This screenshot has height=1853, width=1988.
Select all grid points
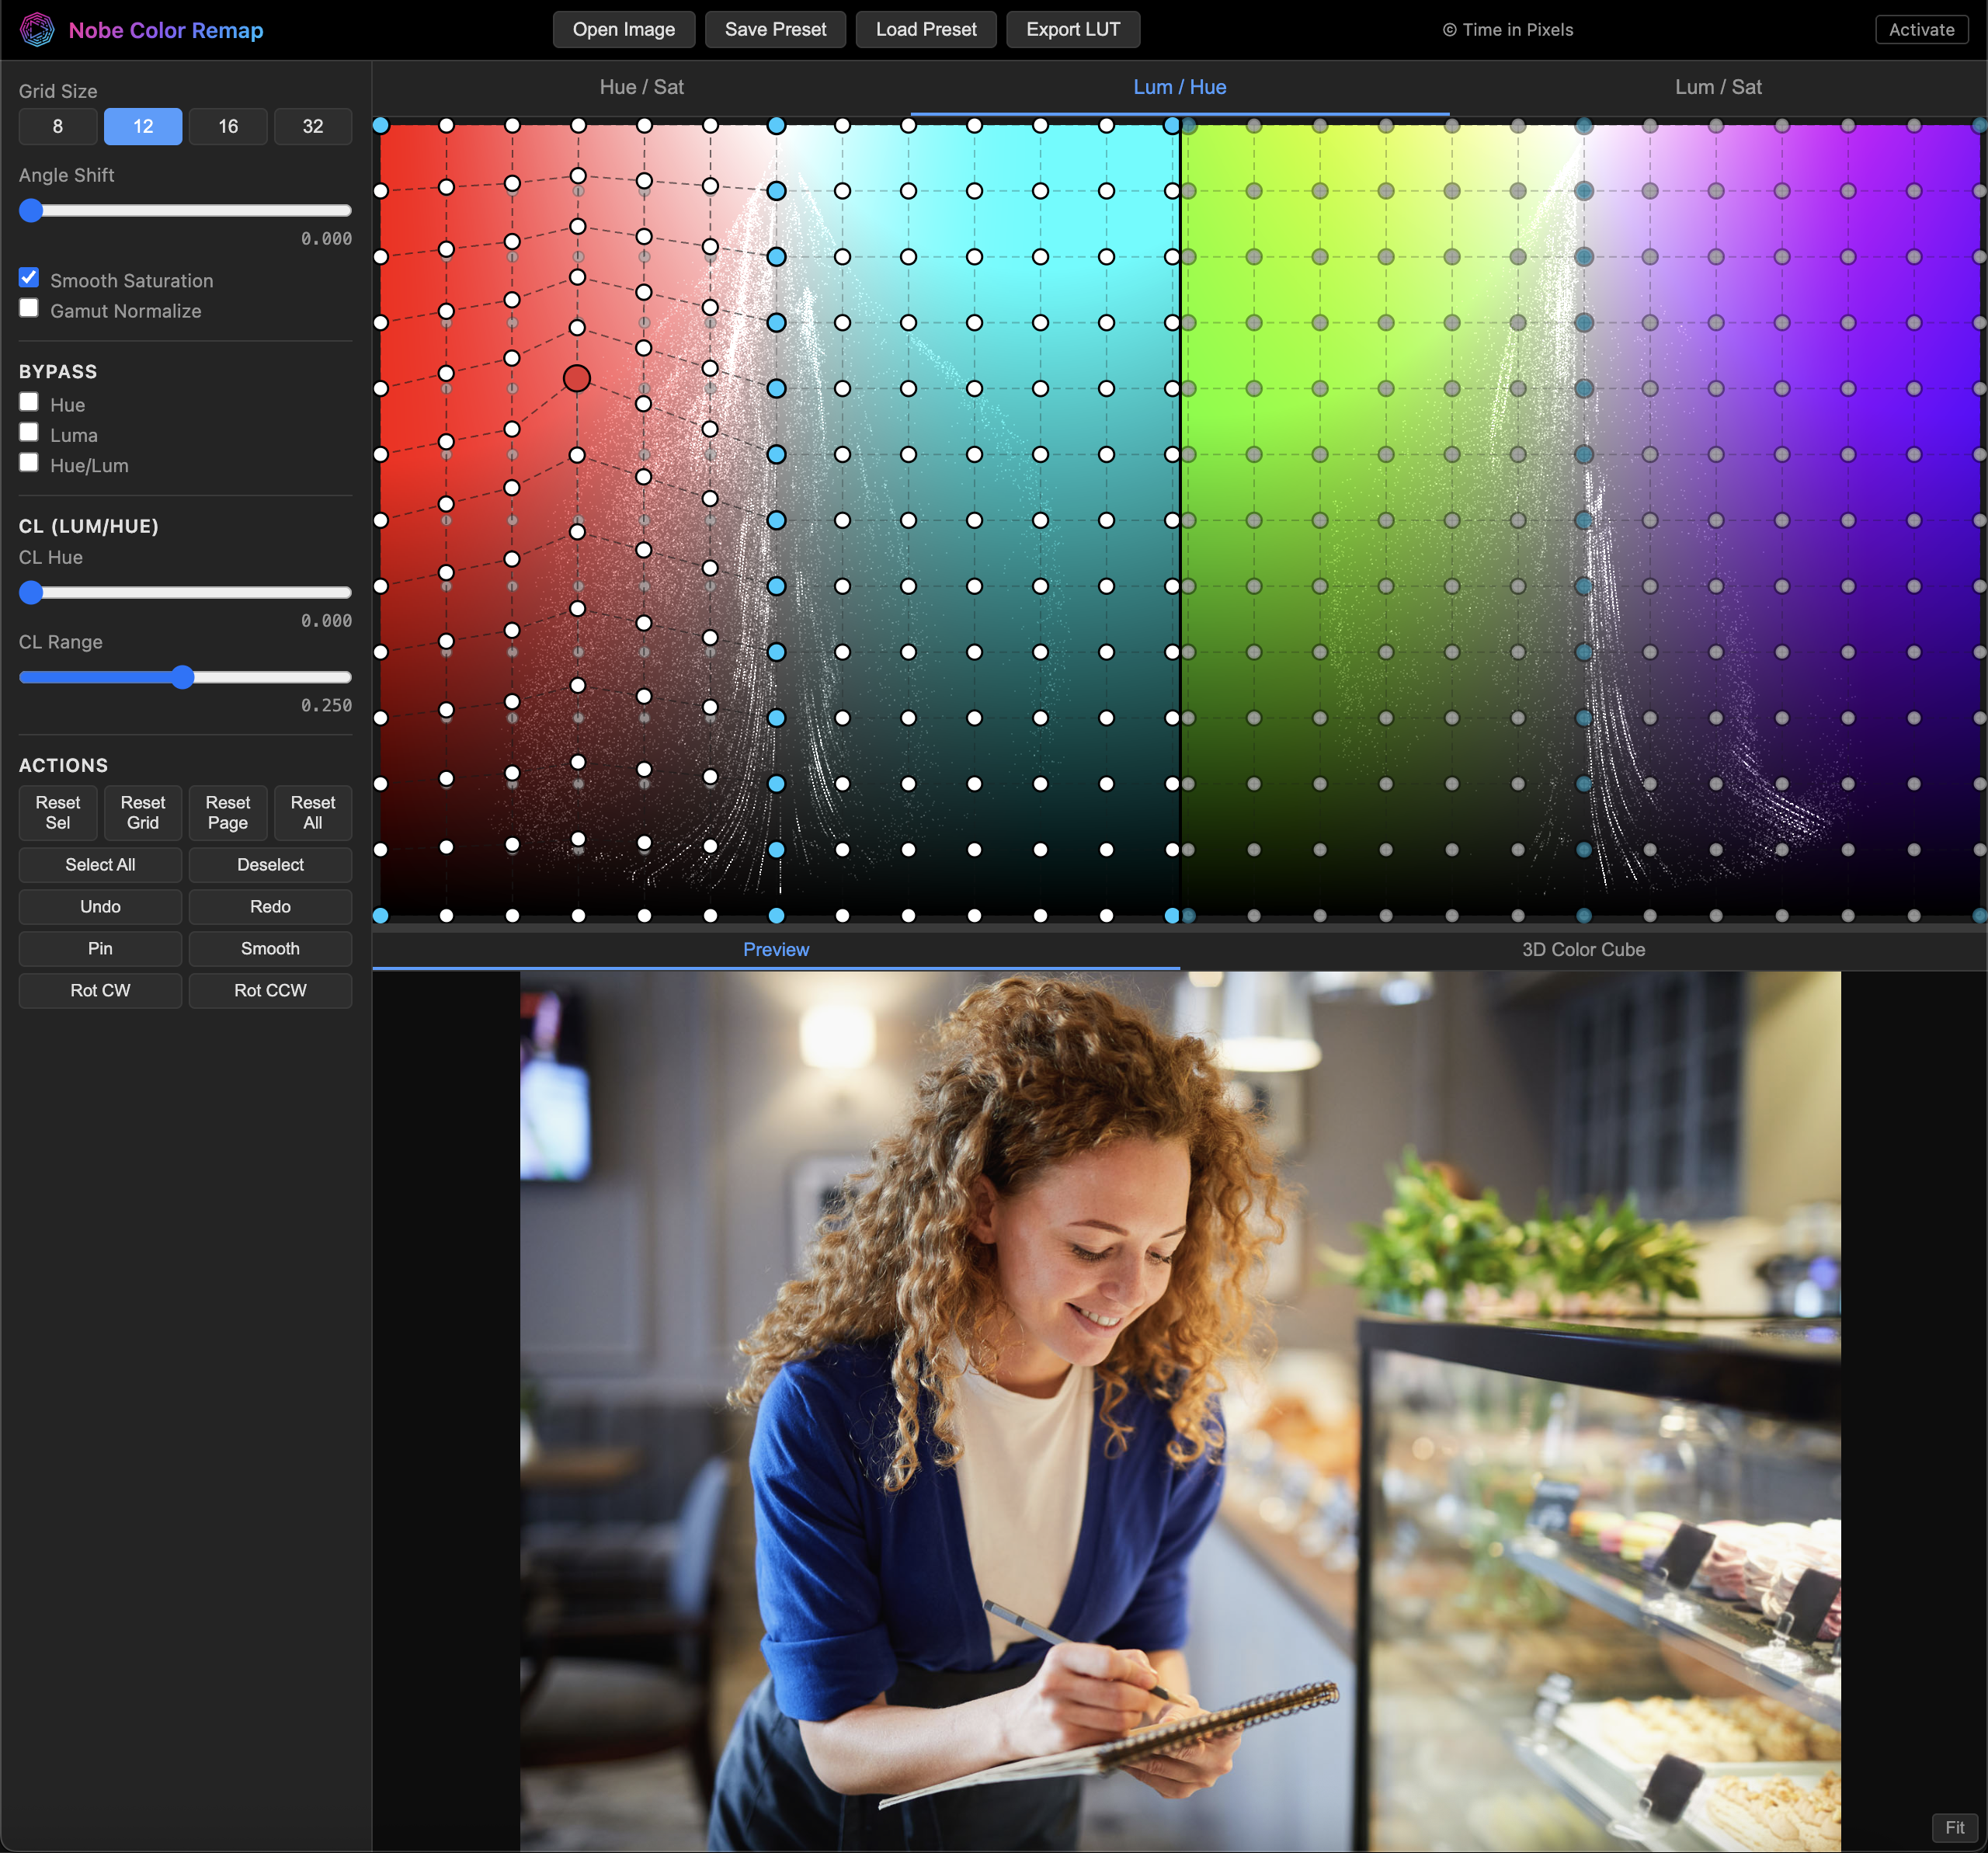(100, 864)
